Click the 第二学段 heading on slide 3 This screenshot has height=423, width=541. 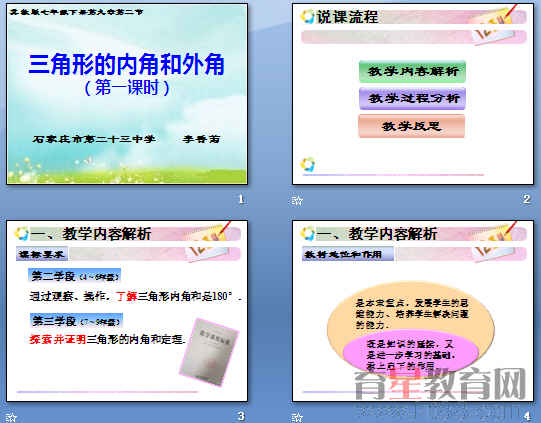point(75,276)
